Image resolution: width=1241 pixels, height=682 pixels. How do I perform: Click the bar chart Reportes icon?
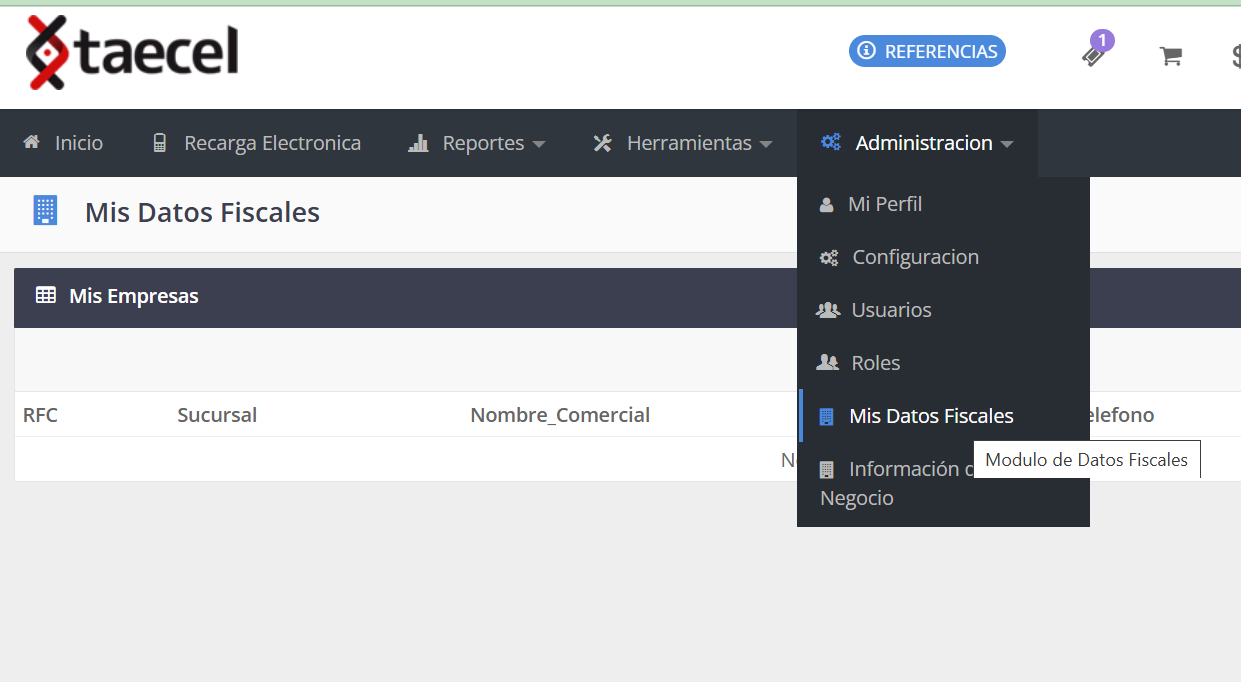click(x=418, y=143)
